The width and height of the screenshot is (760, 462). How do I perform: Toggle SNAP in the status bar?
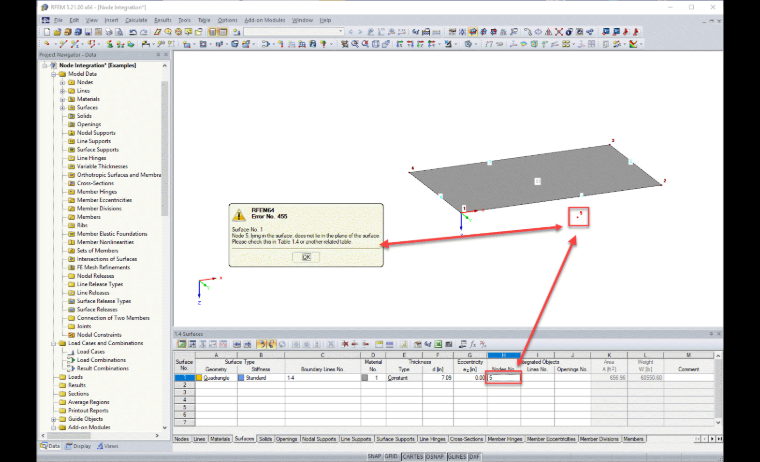374,457
